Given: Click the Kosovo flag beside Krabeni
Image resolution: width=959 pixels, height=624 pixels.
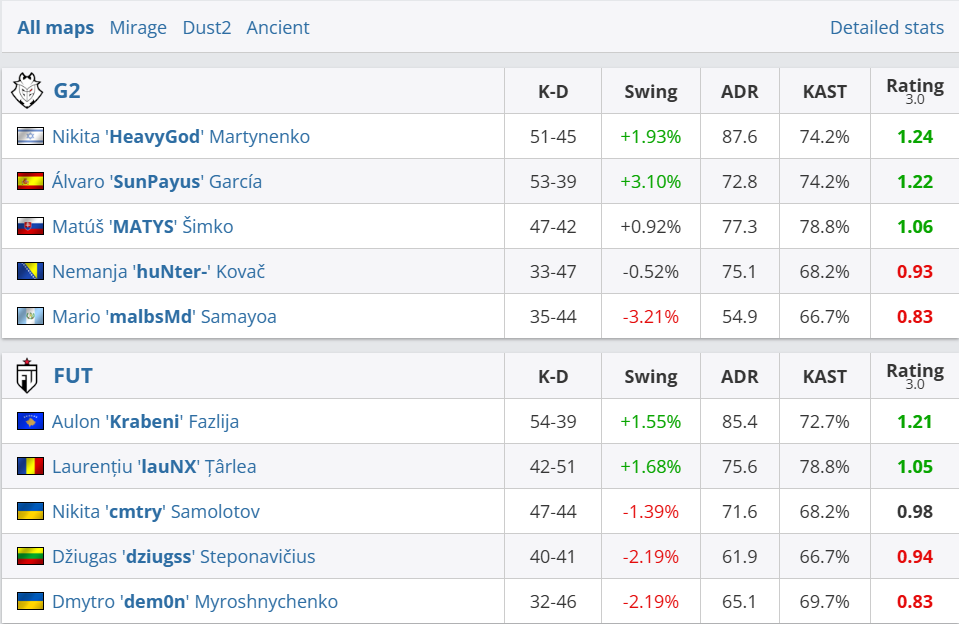Looking at the screenshot, I should coord(30,421).
